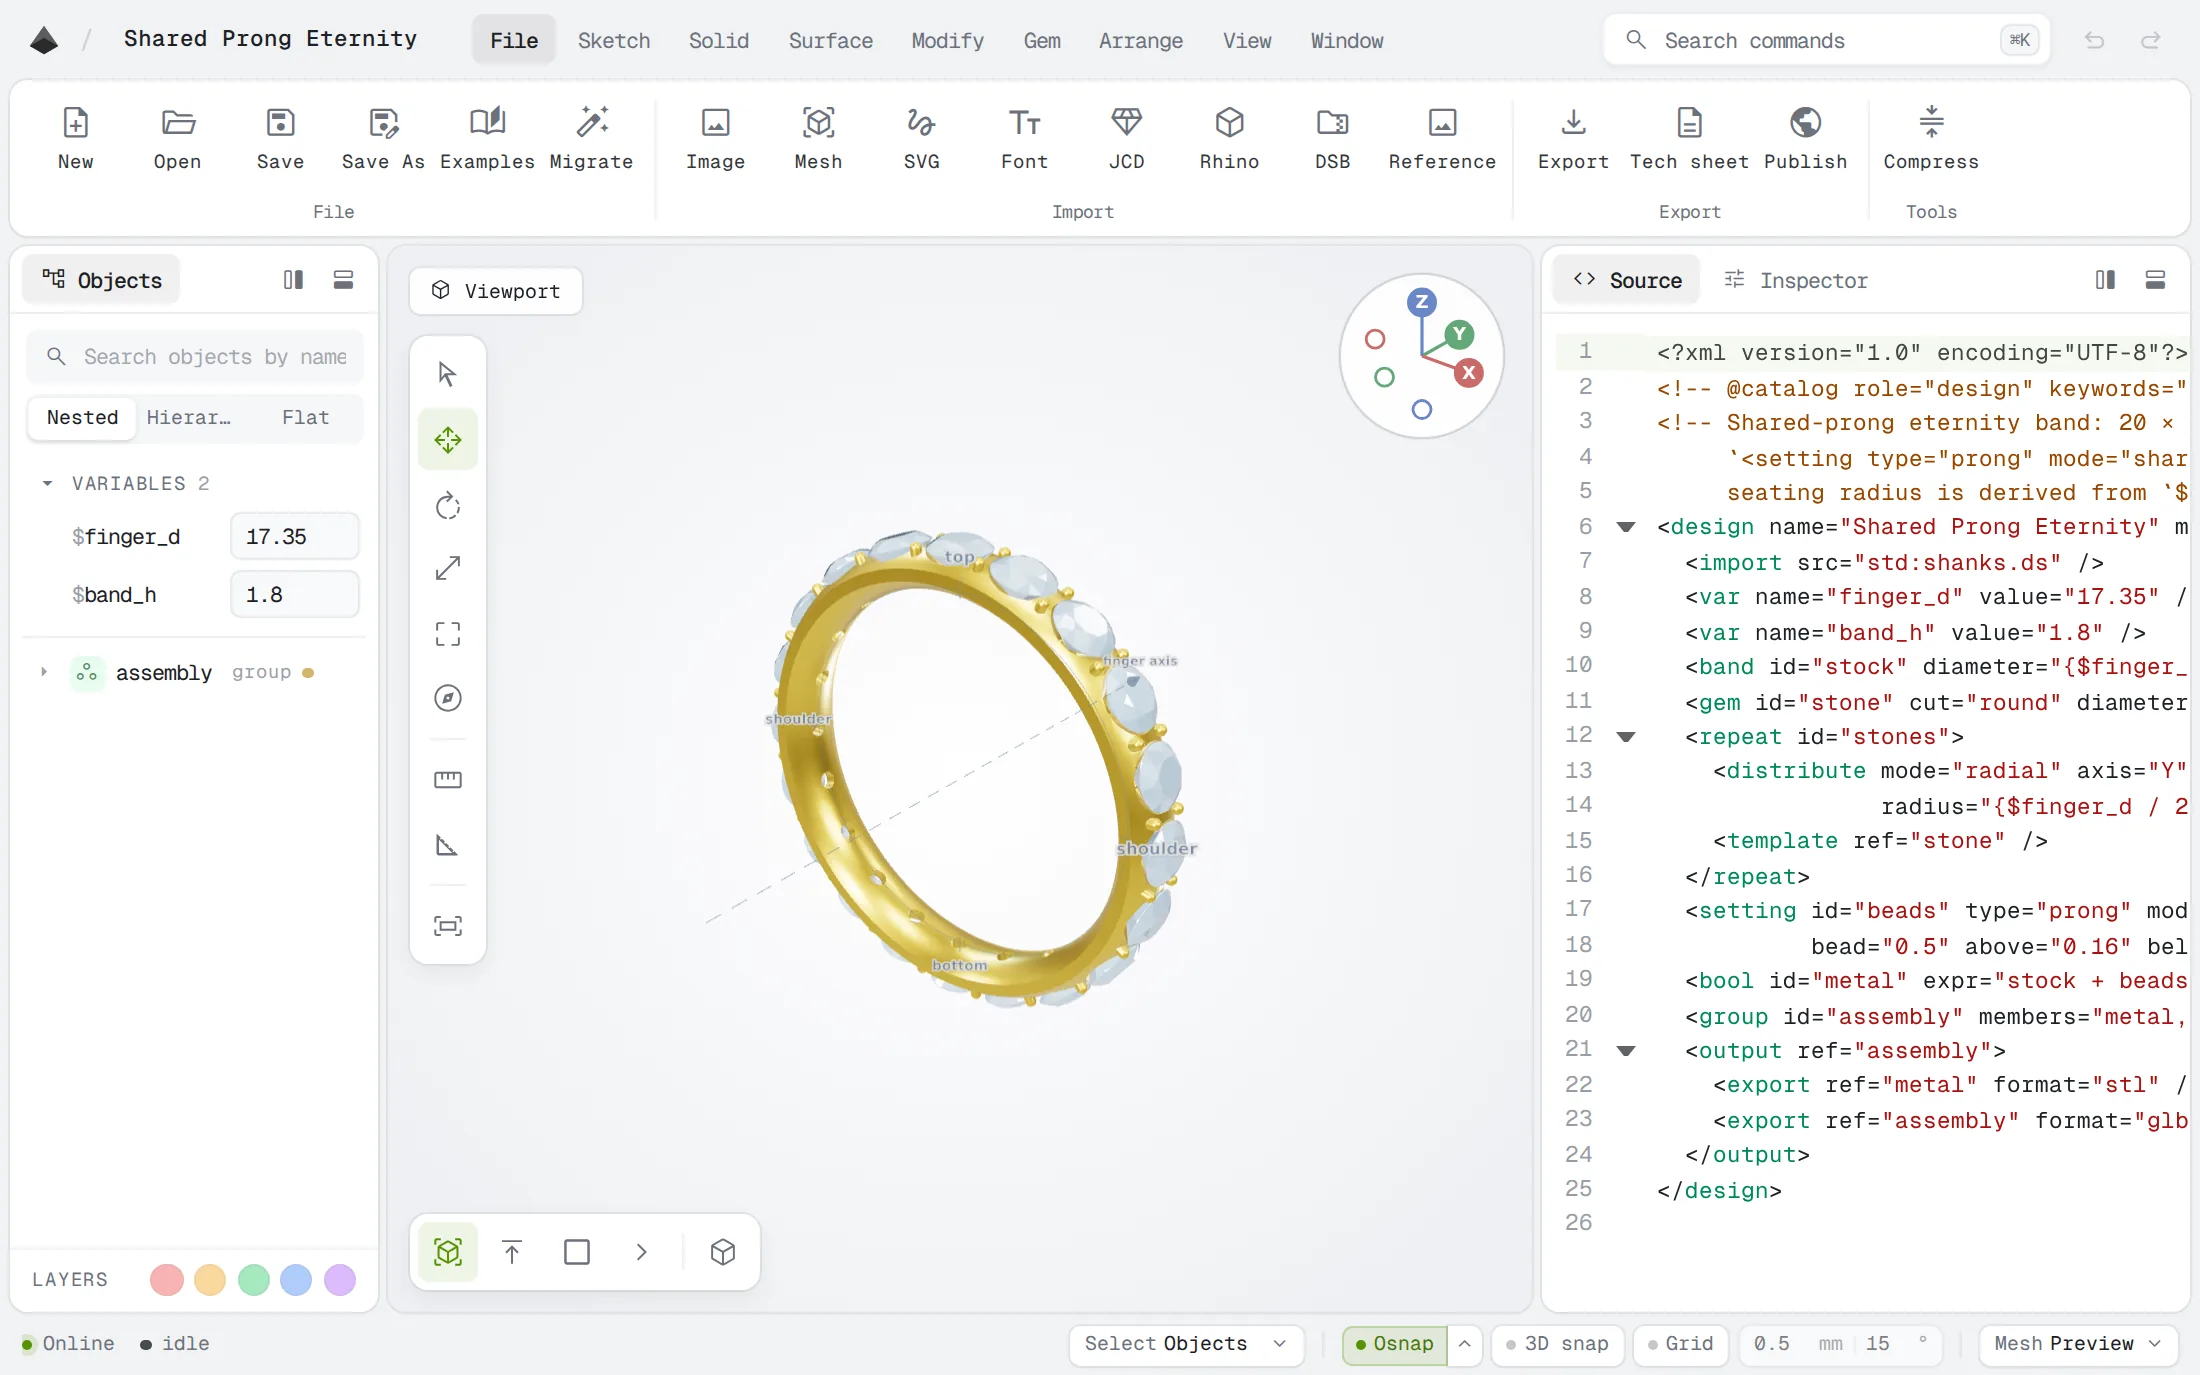Toggle 3D snap on
The height and width of the screenshot is (1375, 2200).
[x=1557, y=1344]
